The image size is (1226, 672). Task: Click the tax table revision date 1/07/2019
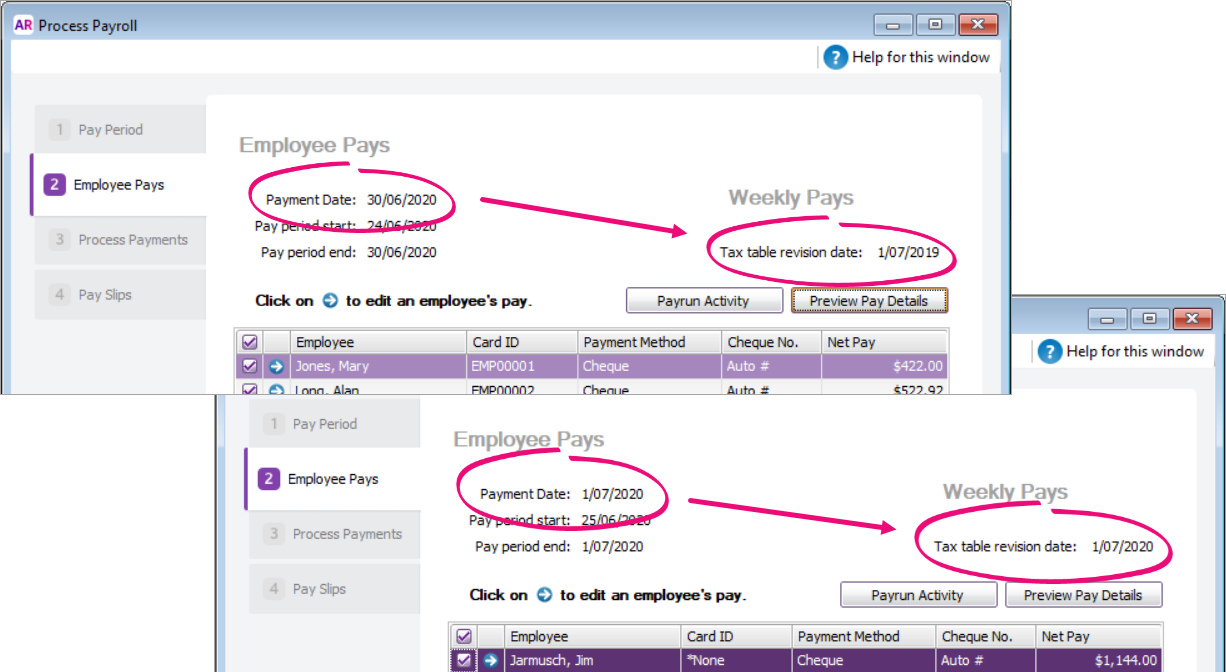point(908,253)
